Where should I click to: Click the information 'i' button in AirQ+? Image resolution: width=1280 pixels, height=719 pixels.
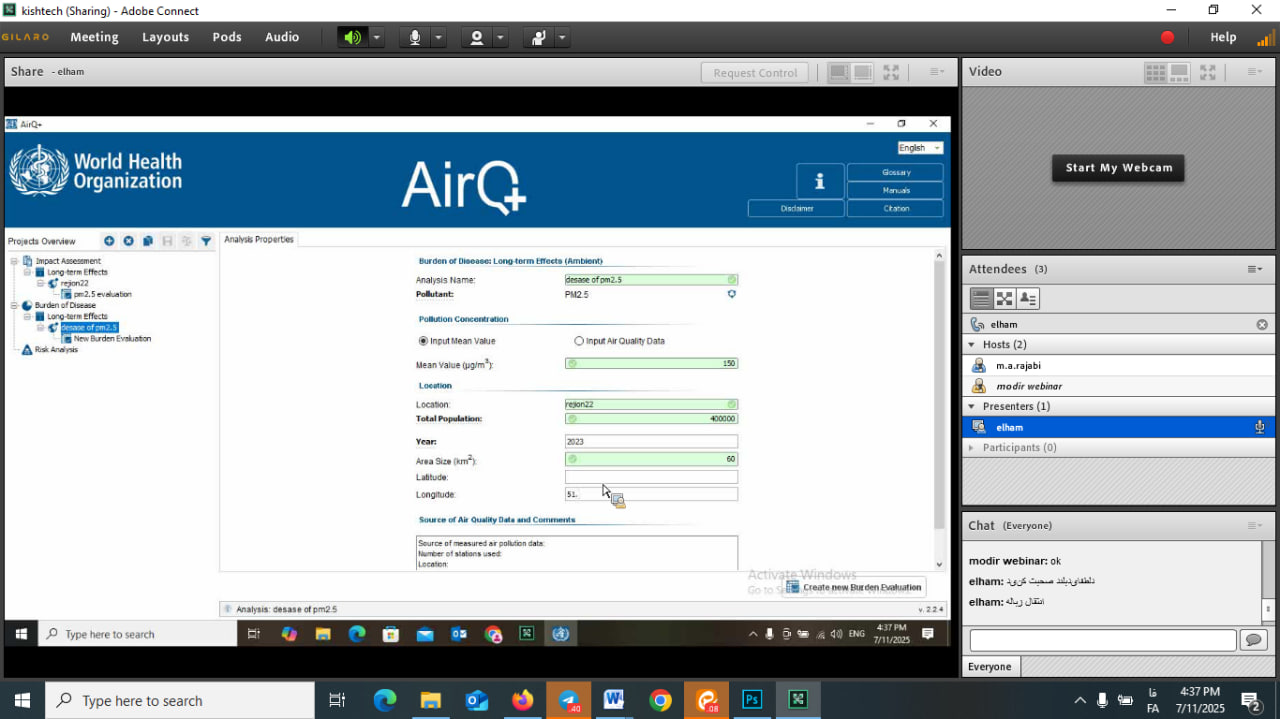coord(820,181)
